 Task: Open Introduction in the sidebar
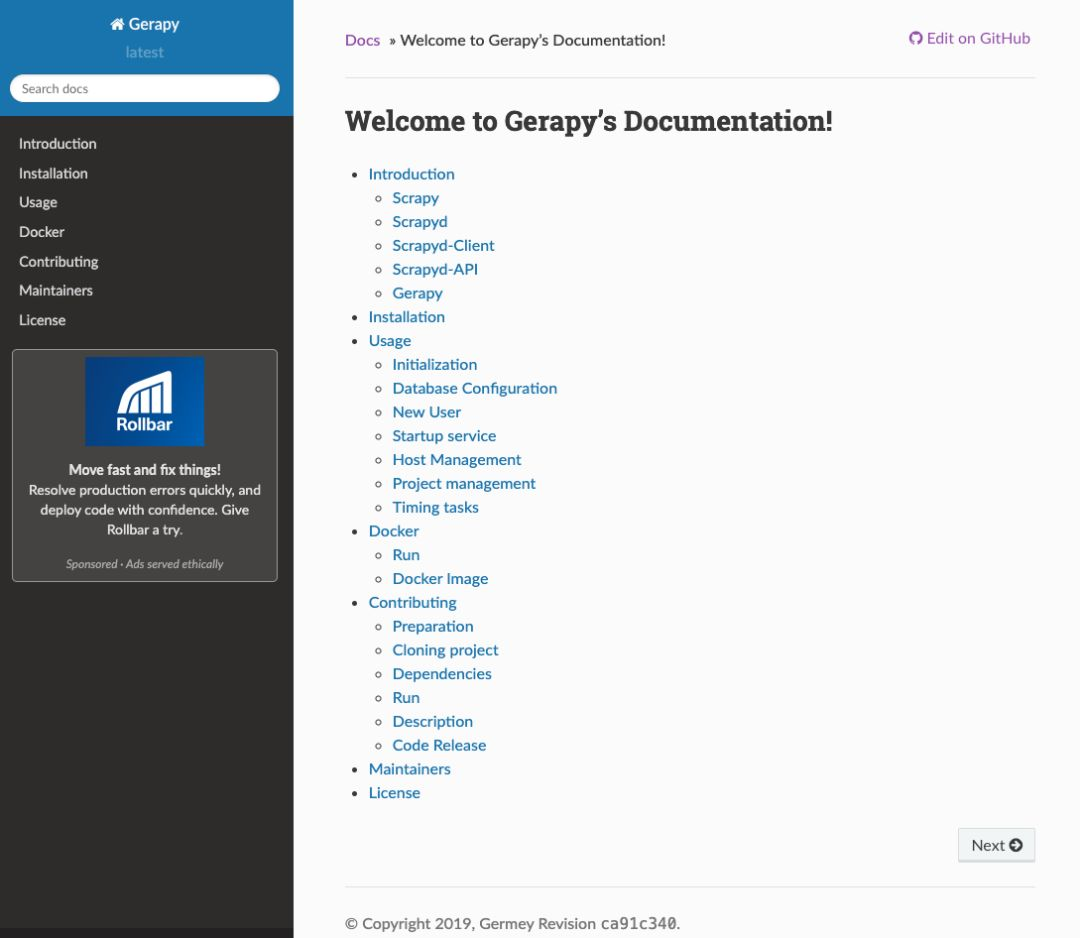58,144
